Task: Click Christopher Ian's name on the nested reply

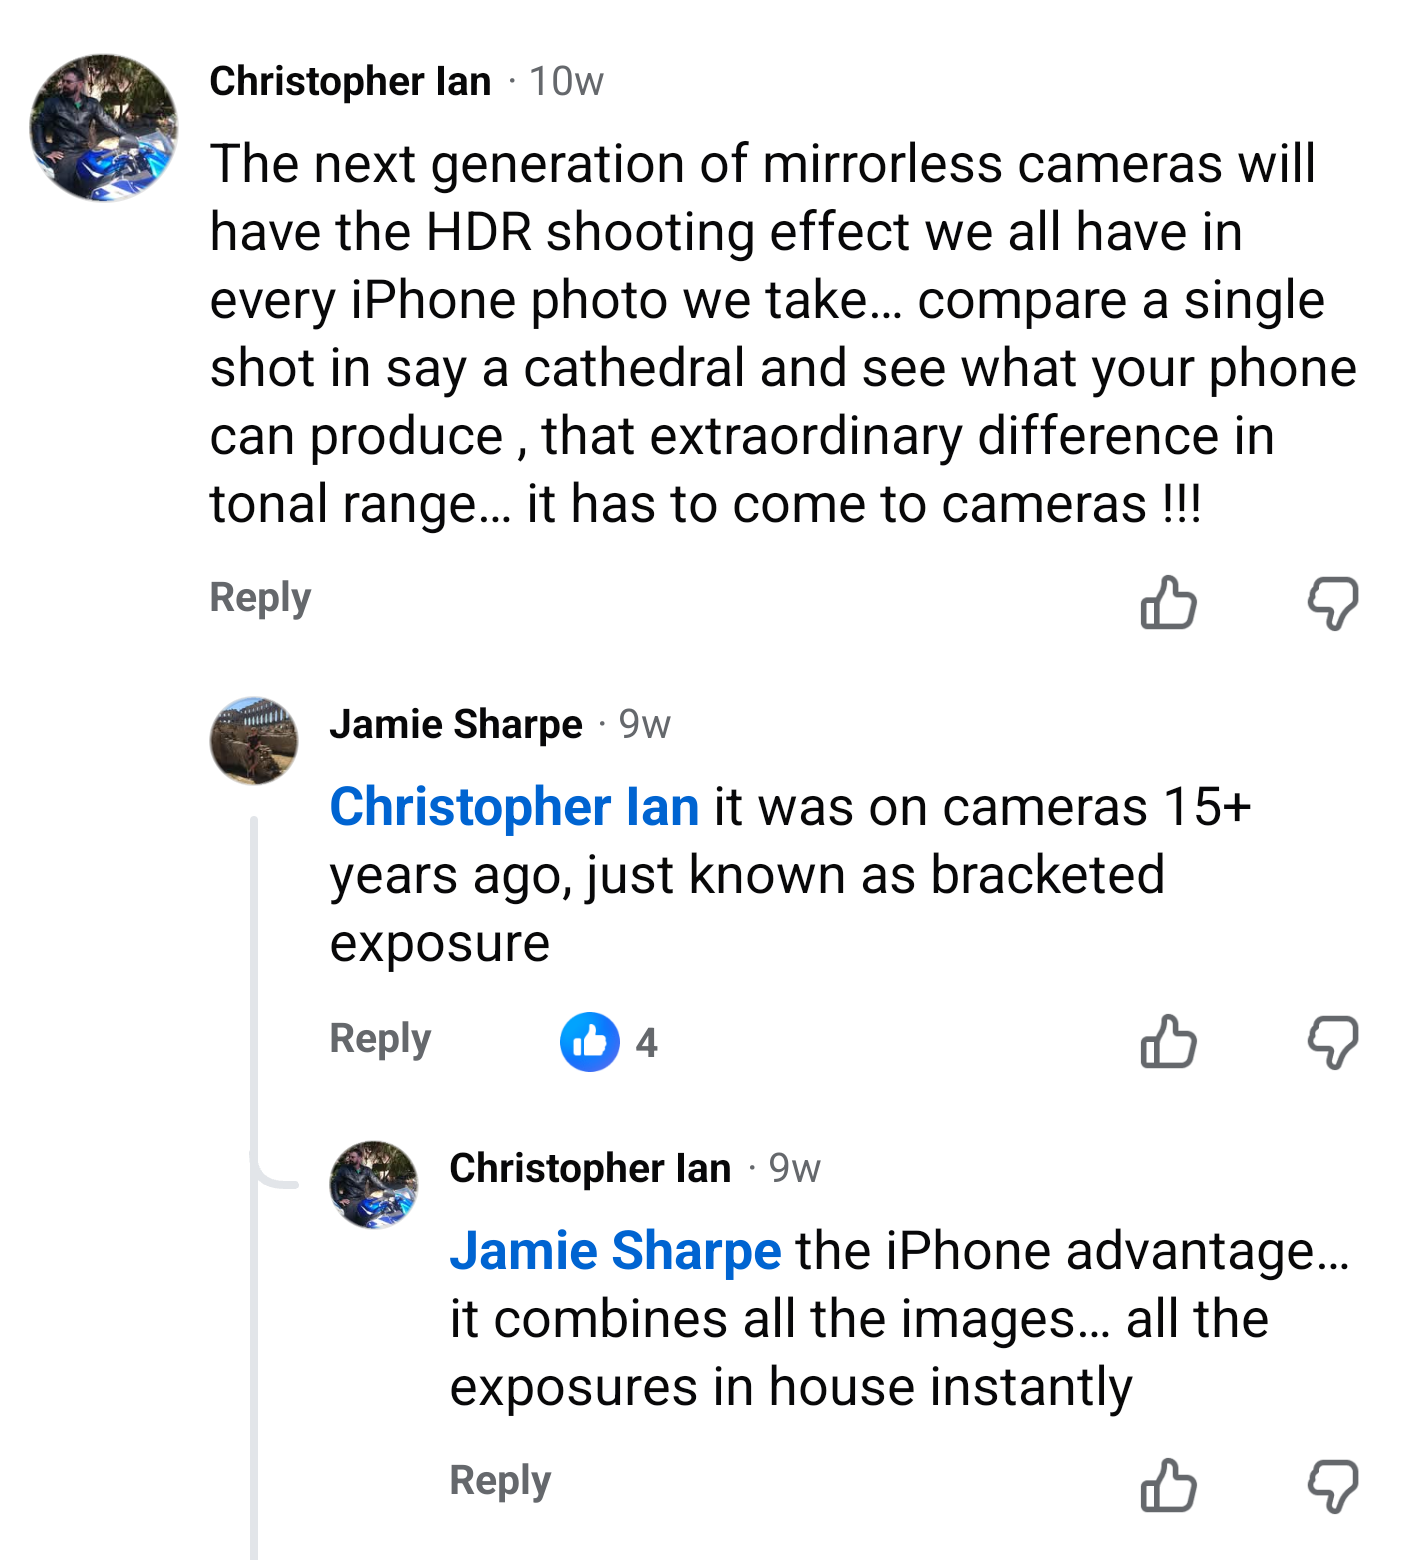Action: [x=590, y=1168]
